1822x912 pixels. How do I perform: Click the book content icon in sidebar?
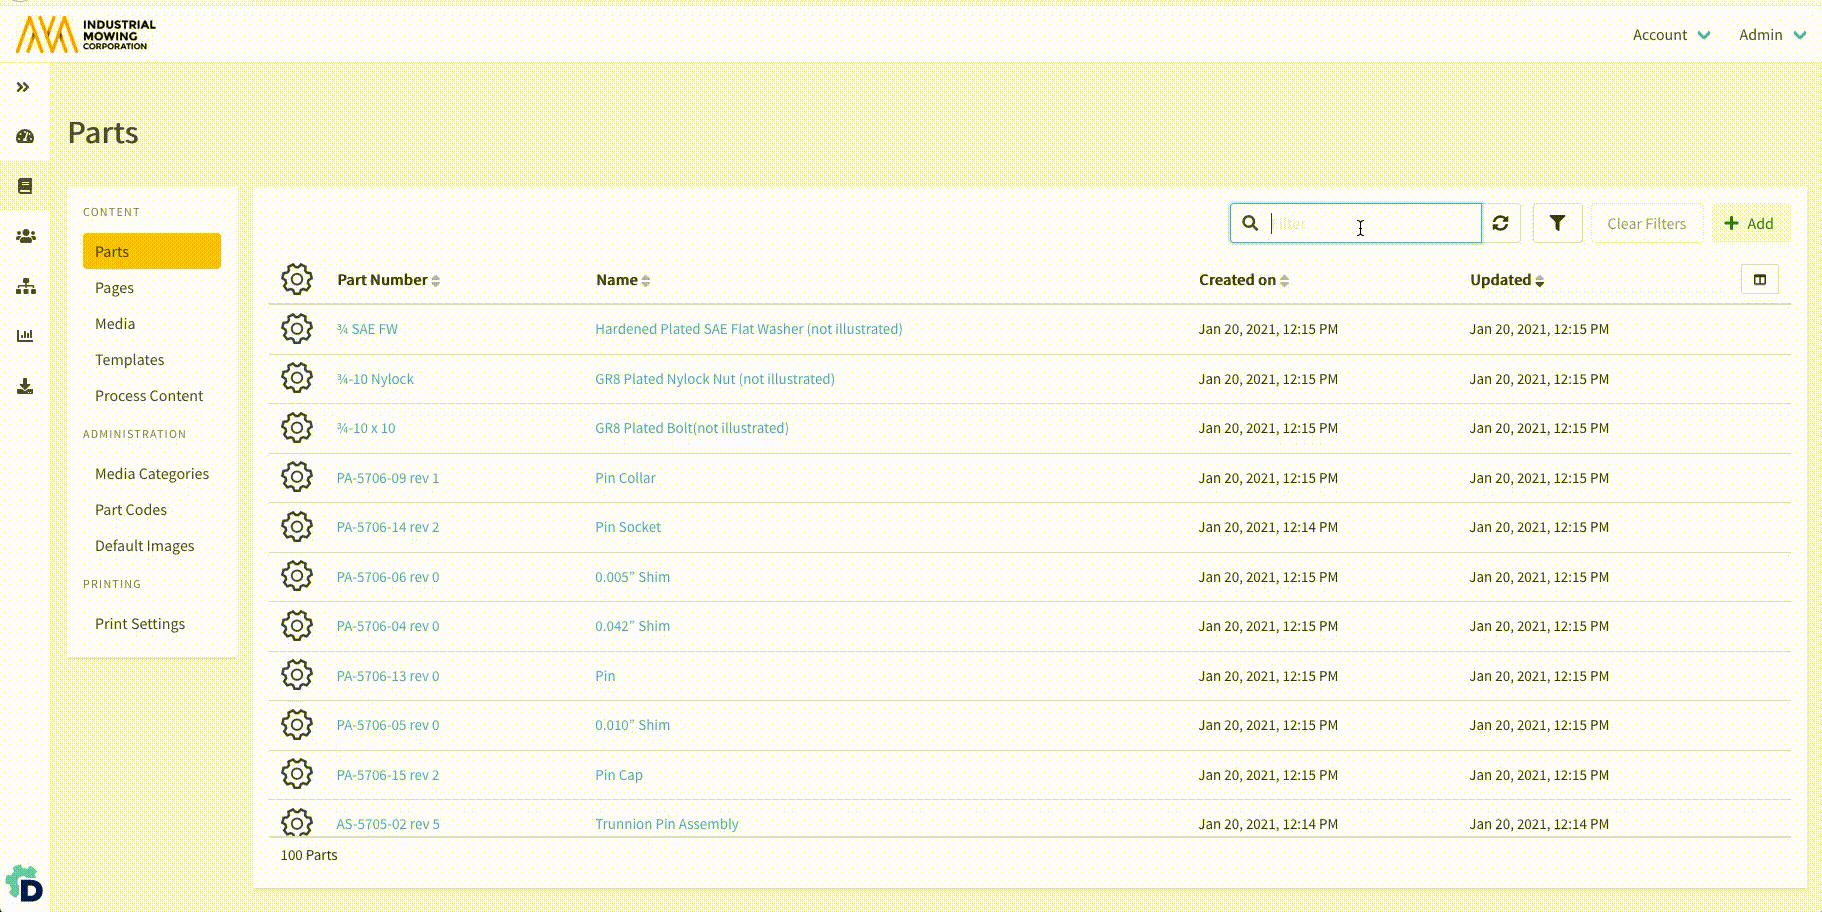pos(25,186)
